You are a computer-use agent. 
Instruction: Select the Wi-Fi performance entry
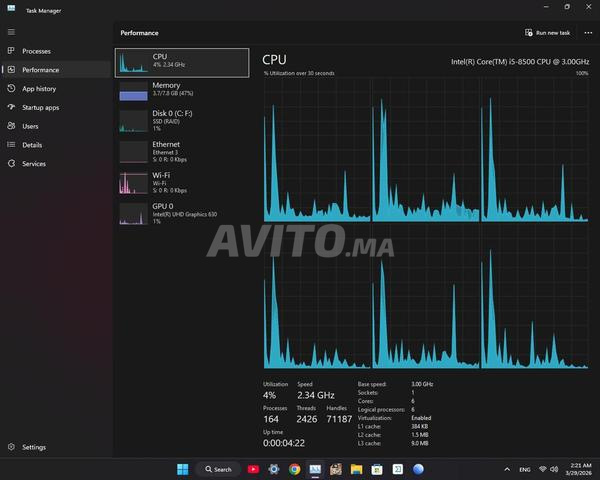(183, 182)
